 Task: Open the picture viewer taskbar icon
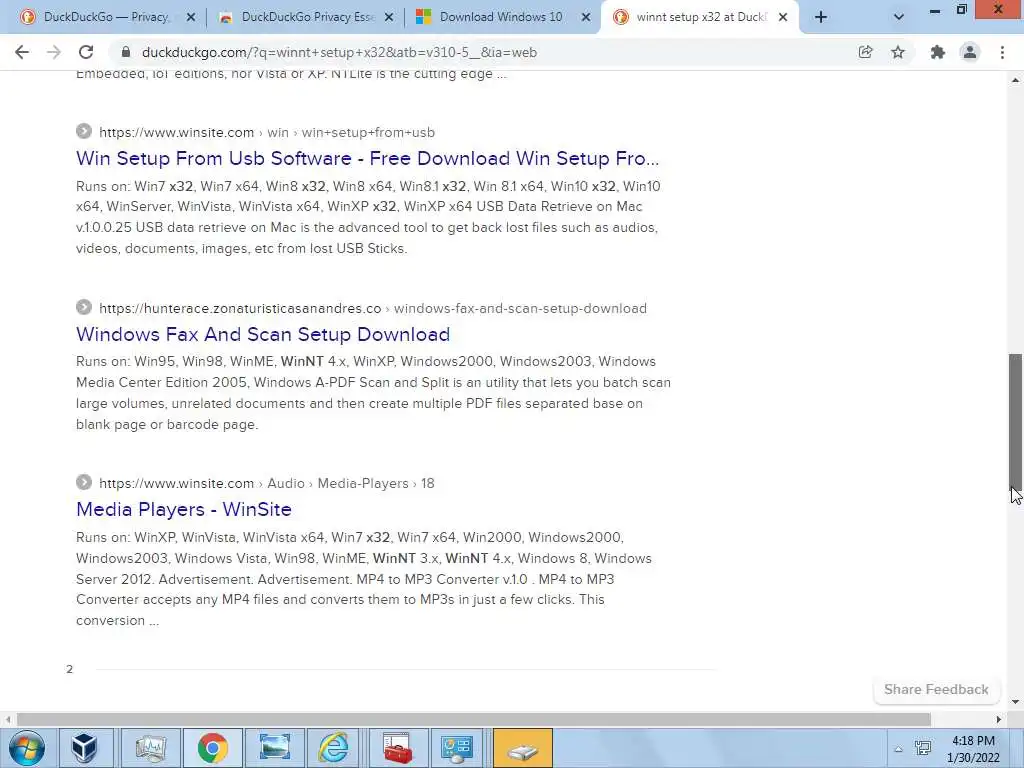(x=274, y=748)
